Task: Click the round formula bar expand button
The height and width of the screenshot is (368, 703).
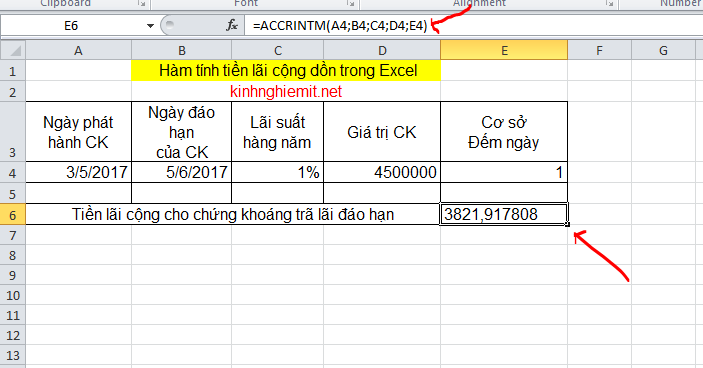Action: [169, 26]
